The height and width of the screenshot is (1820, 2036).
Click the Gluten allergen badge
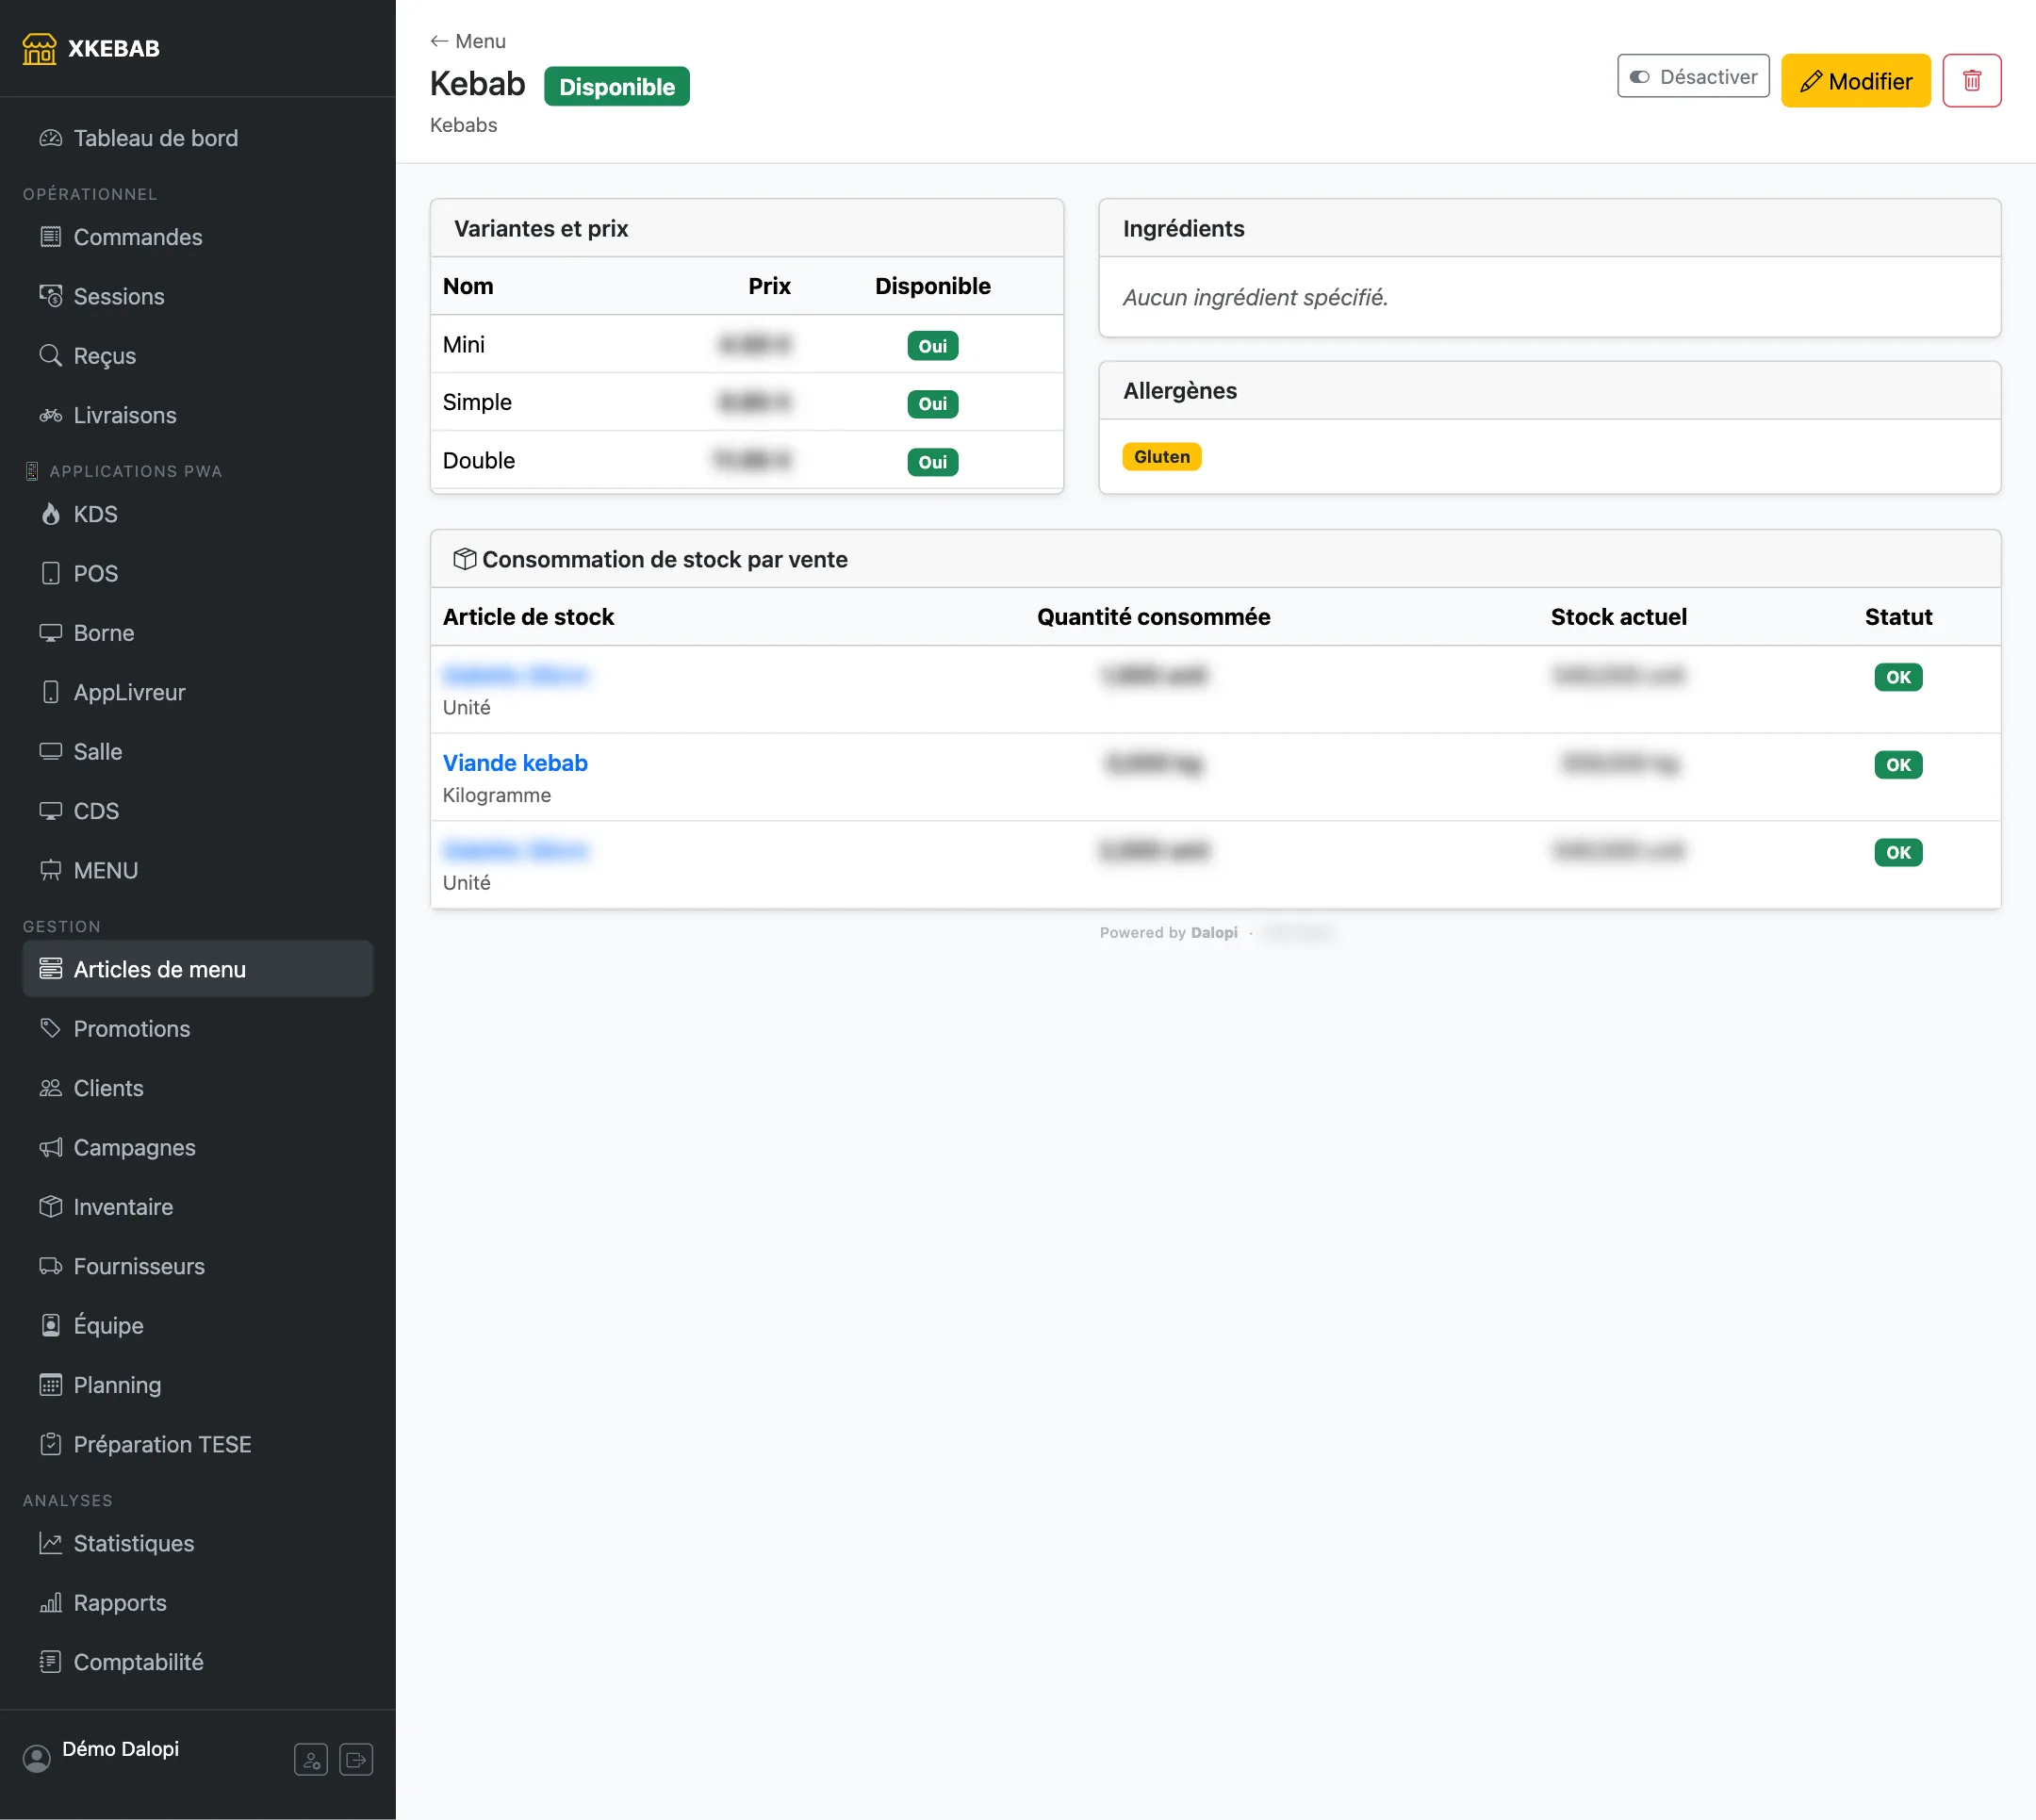[x=1161, y=456]
